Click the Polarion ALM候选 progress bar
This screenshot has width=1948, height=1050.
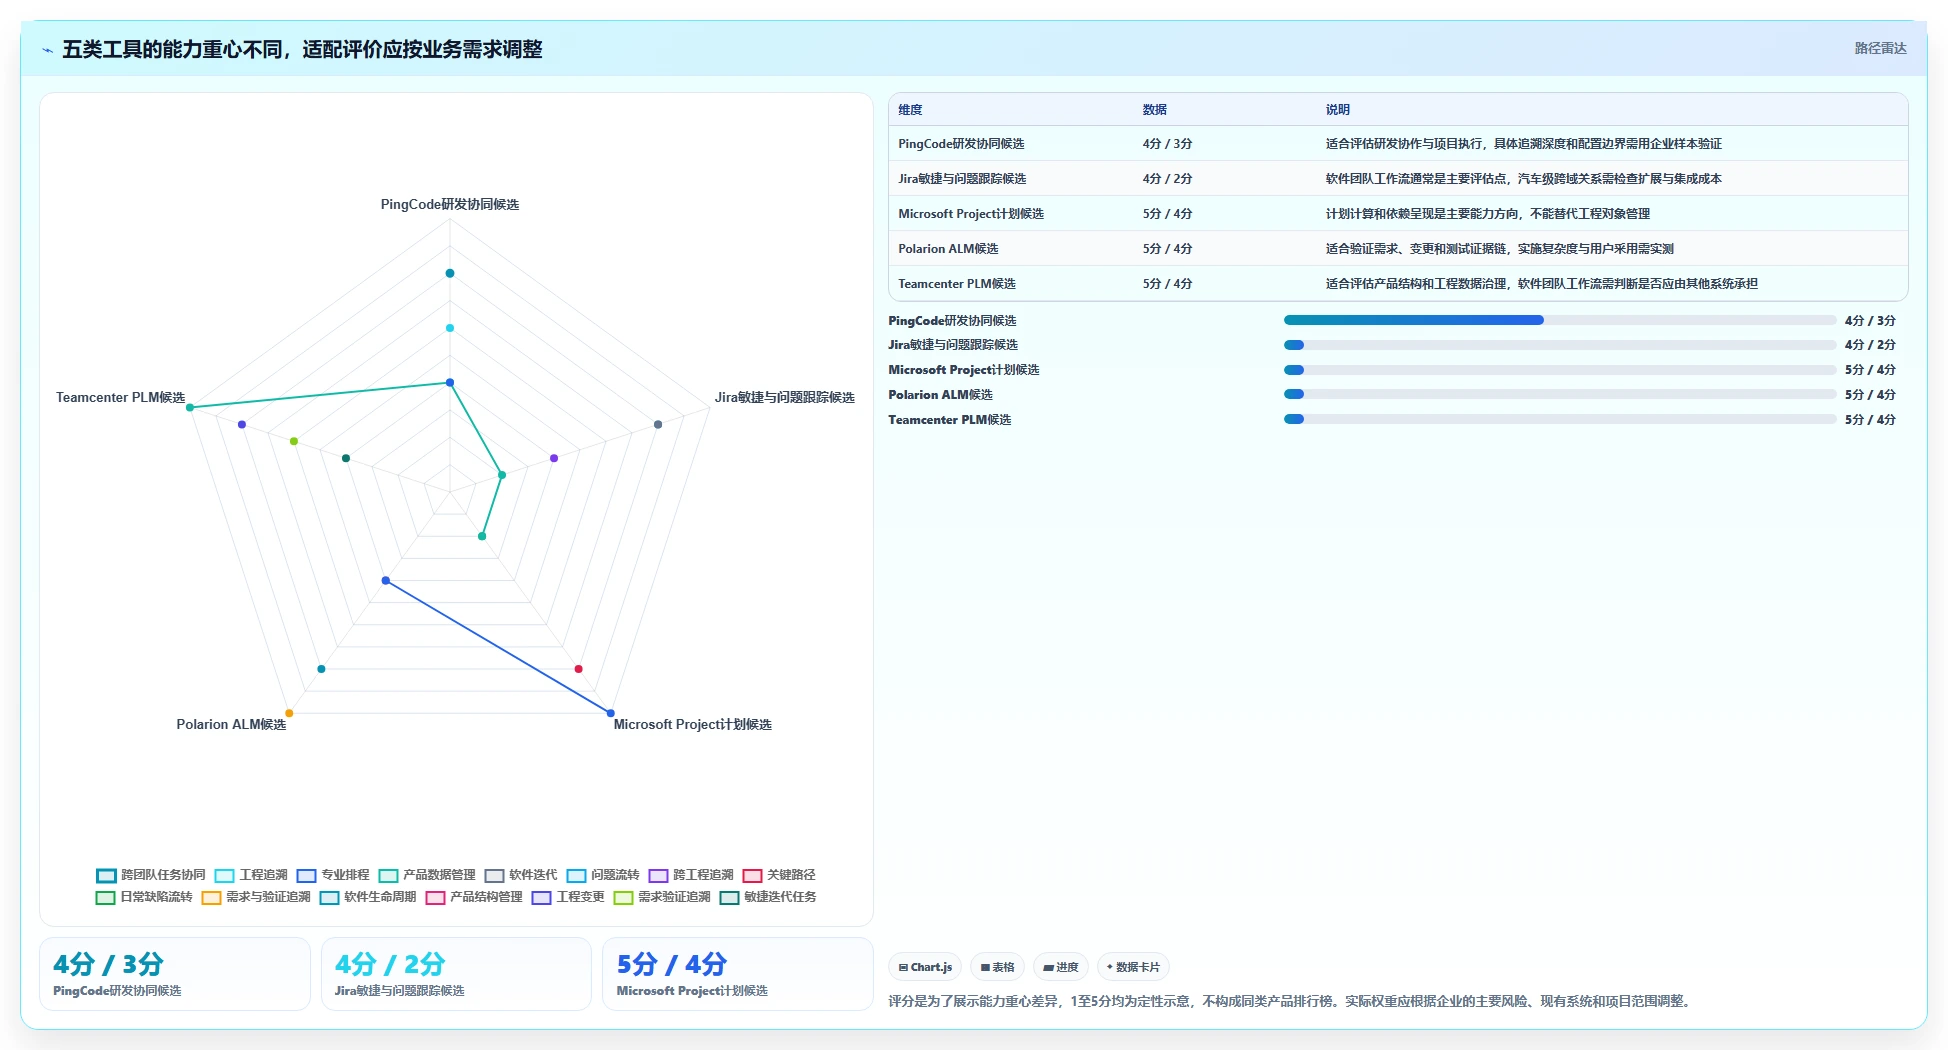pos(1560,395)
